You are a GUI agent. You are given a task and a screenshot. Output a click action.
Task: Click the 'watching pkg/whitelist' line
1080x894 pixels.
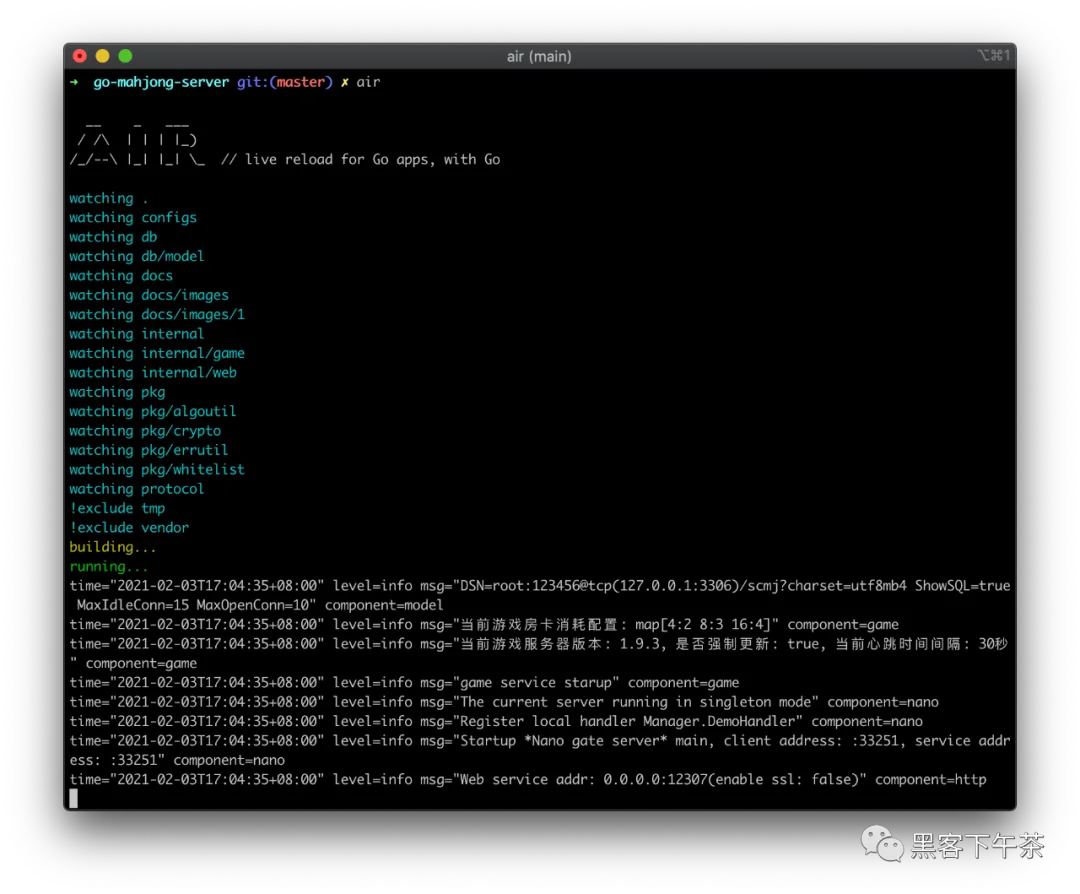tap(157, 470)
